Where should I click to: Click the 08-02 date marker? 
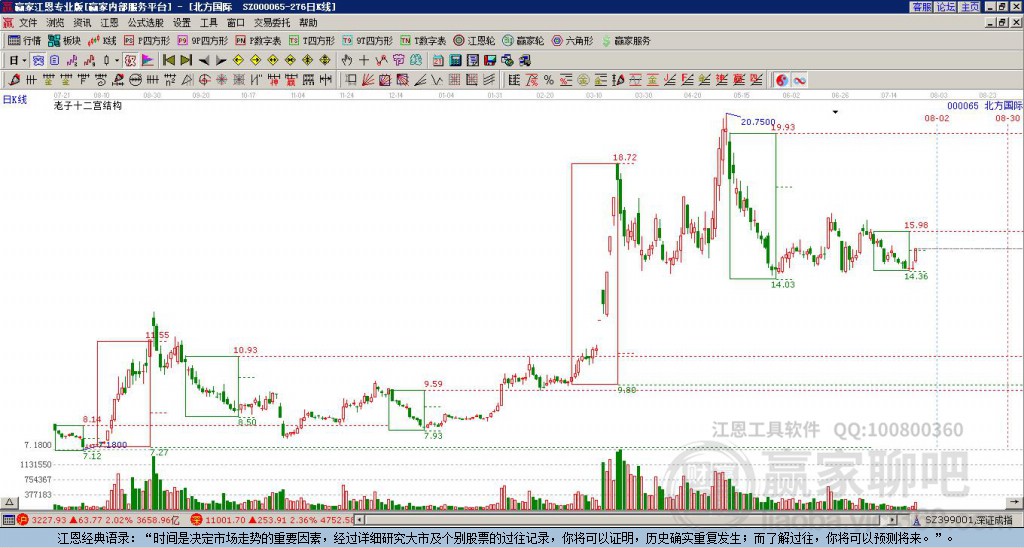936,118
